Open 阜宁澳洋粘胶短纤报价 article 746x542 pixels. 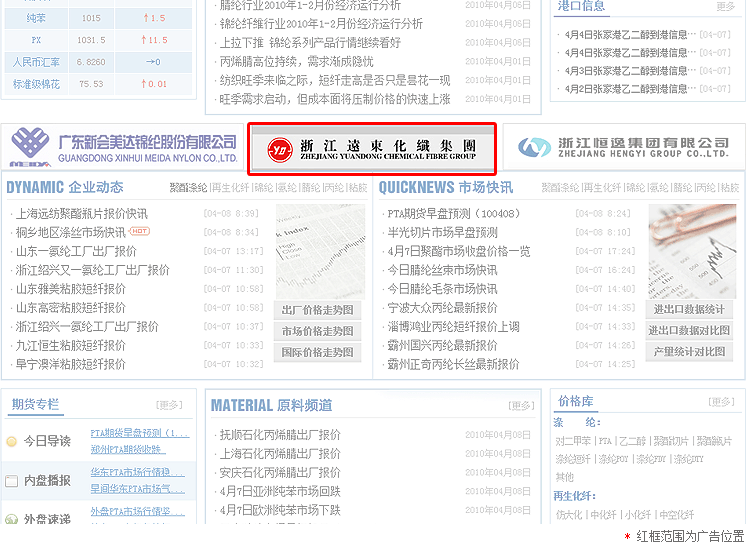[71, 364]
